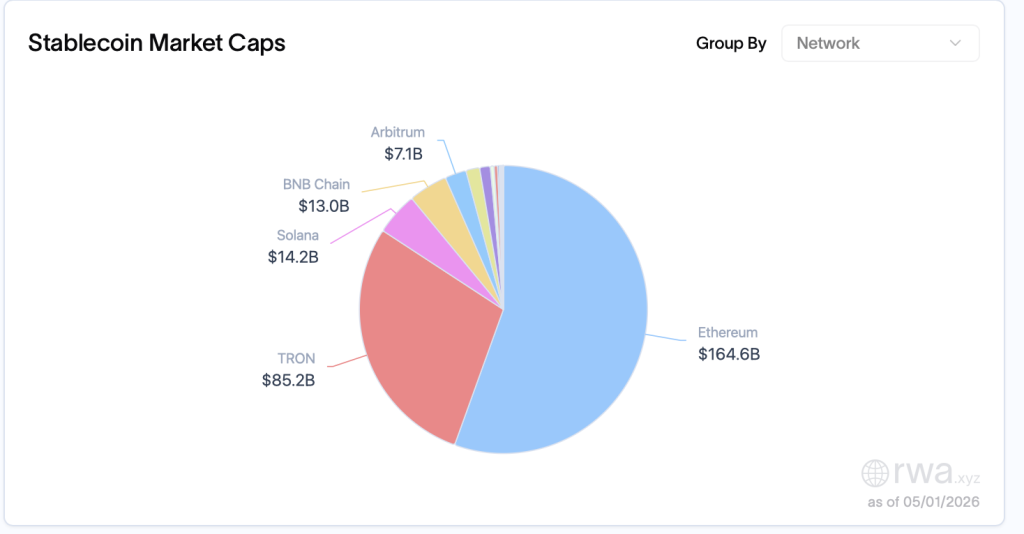Click the $85.2B TRON value
Screen dimensions: 1024x534
point(288,380)
